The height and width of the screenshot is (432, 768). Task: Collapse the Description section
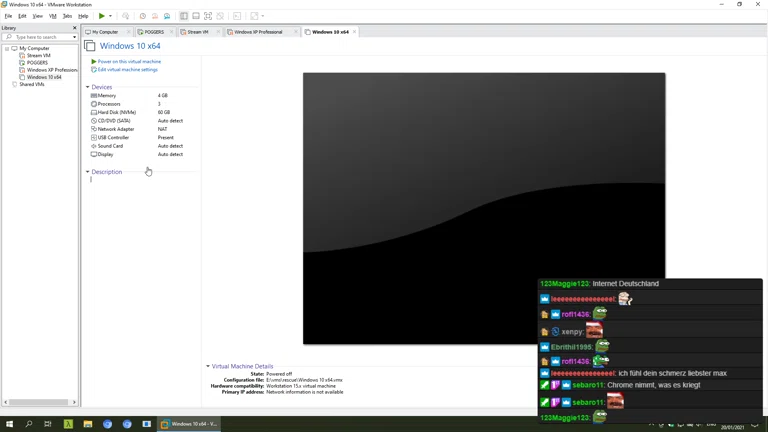[x=88, y=172]
